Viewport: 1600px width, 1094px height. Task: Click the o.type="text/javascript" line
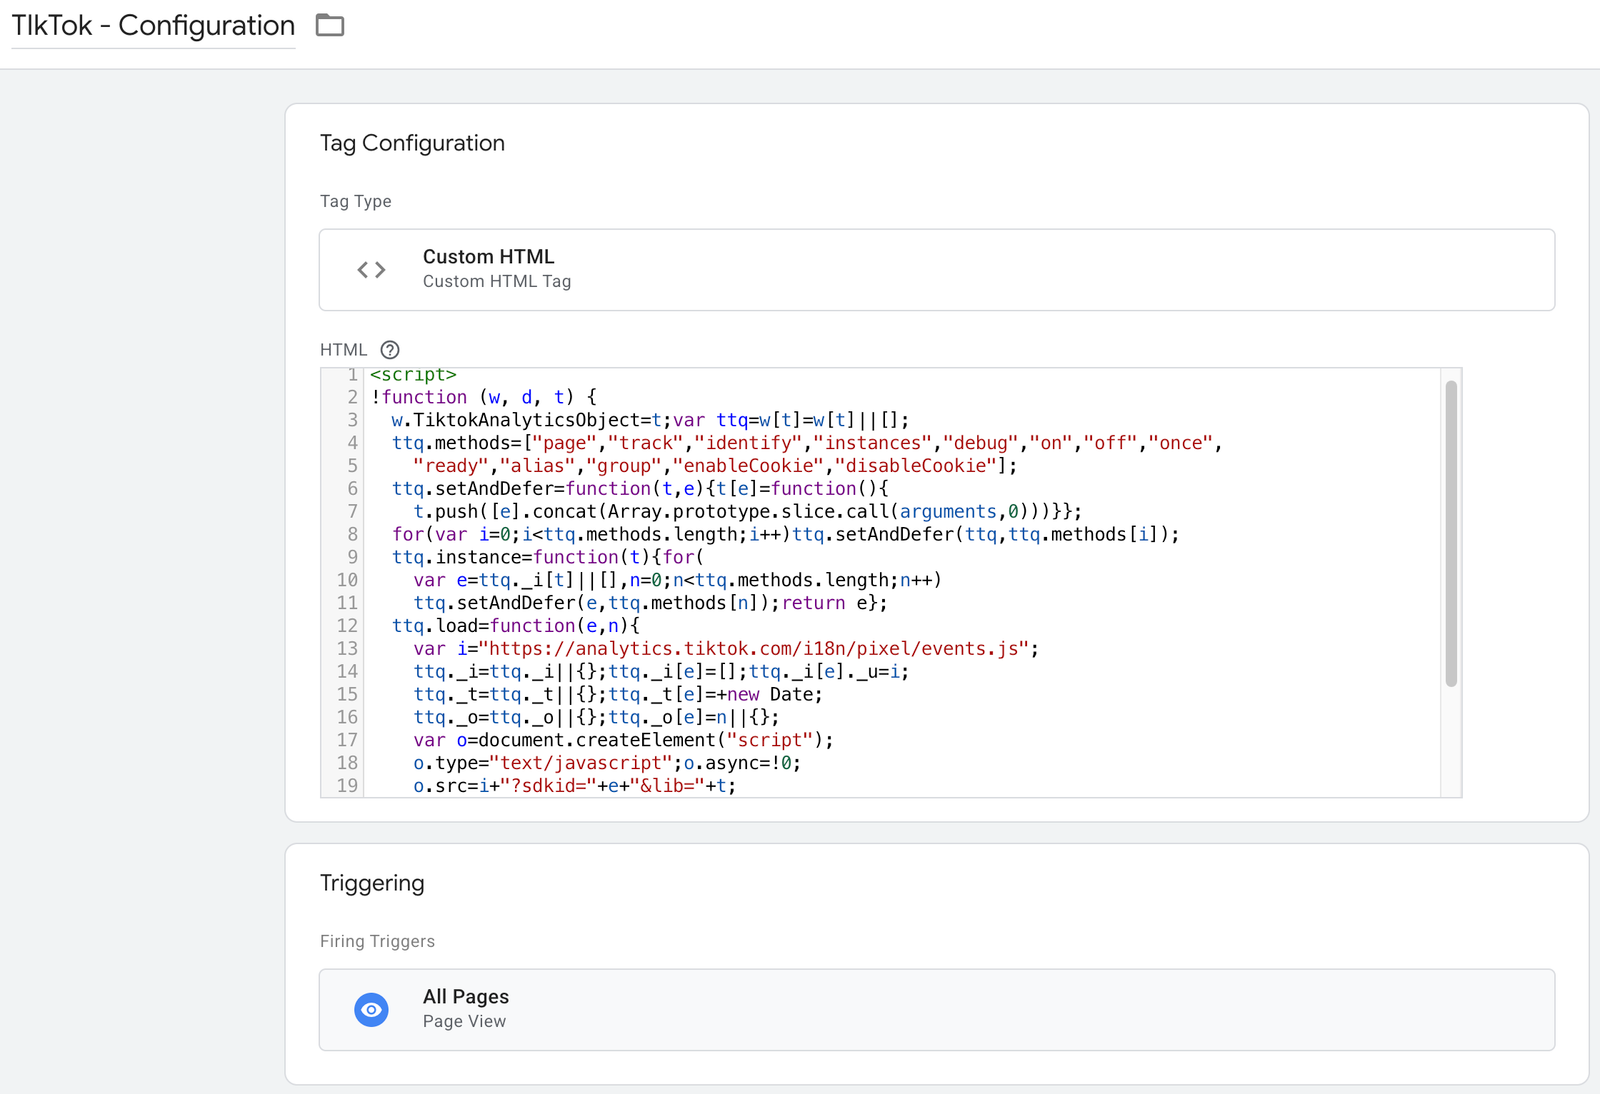[x=607, y=763]
